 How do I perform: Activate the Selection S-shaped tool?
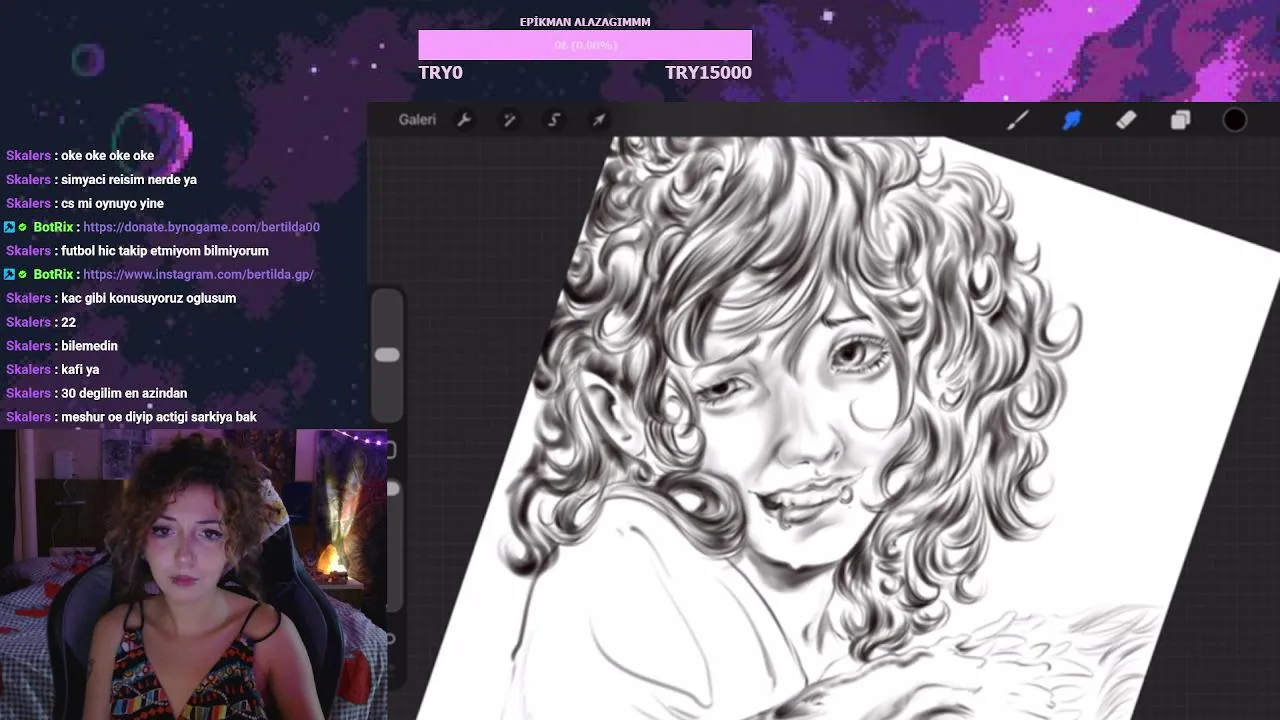click(554, 120)
